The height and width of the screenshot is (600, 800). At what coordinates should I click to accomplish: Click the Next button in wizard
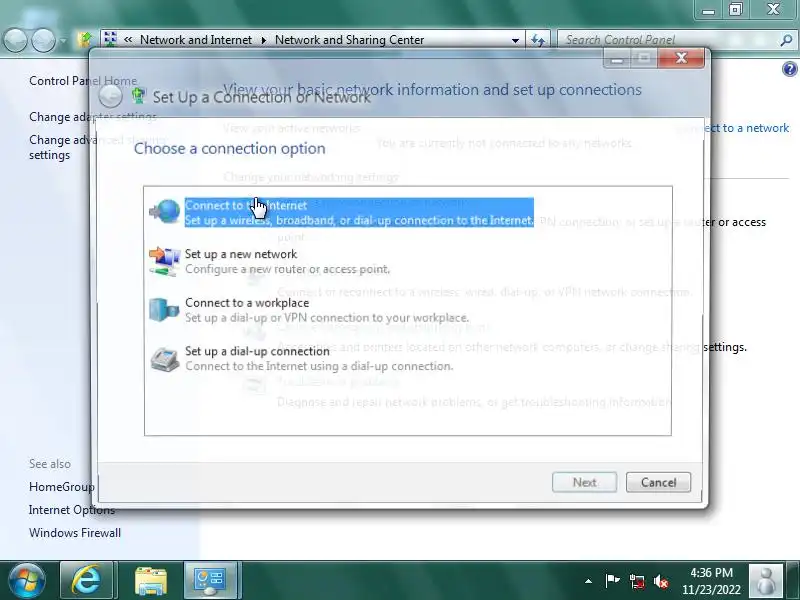584,482
